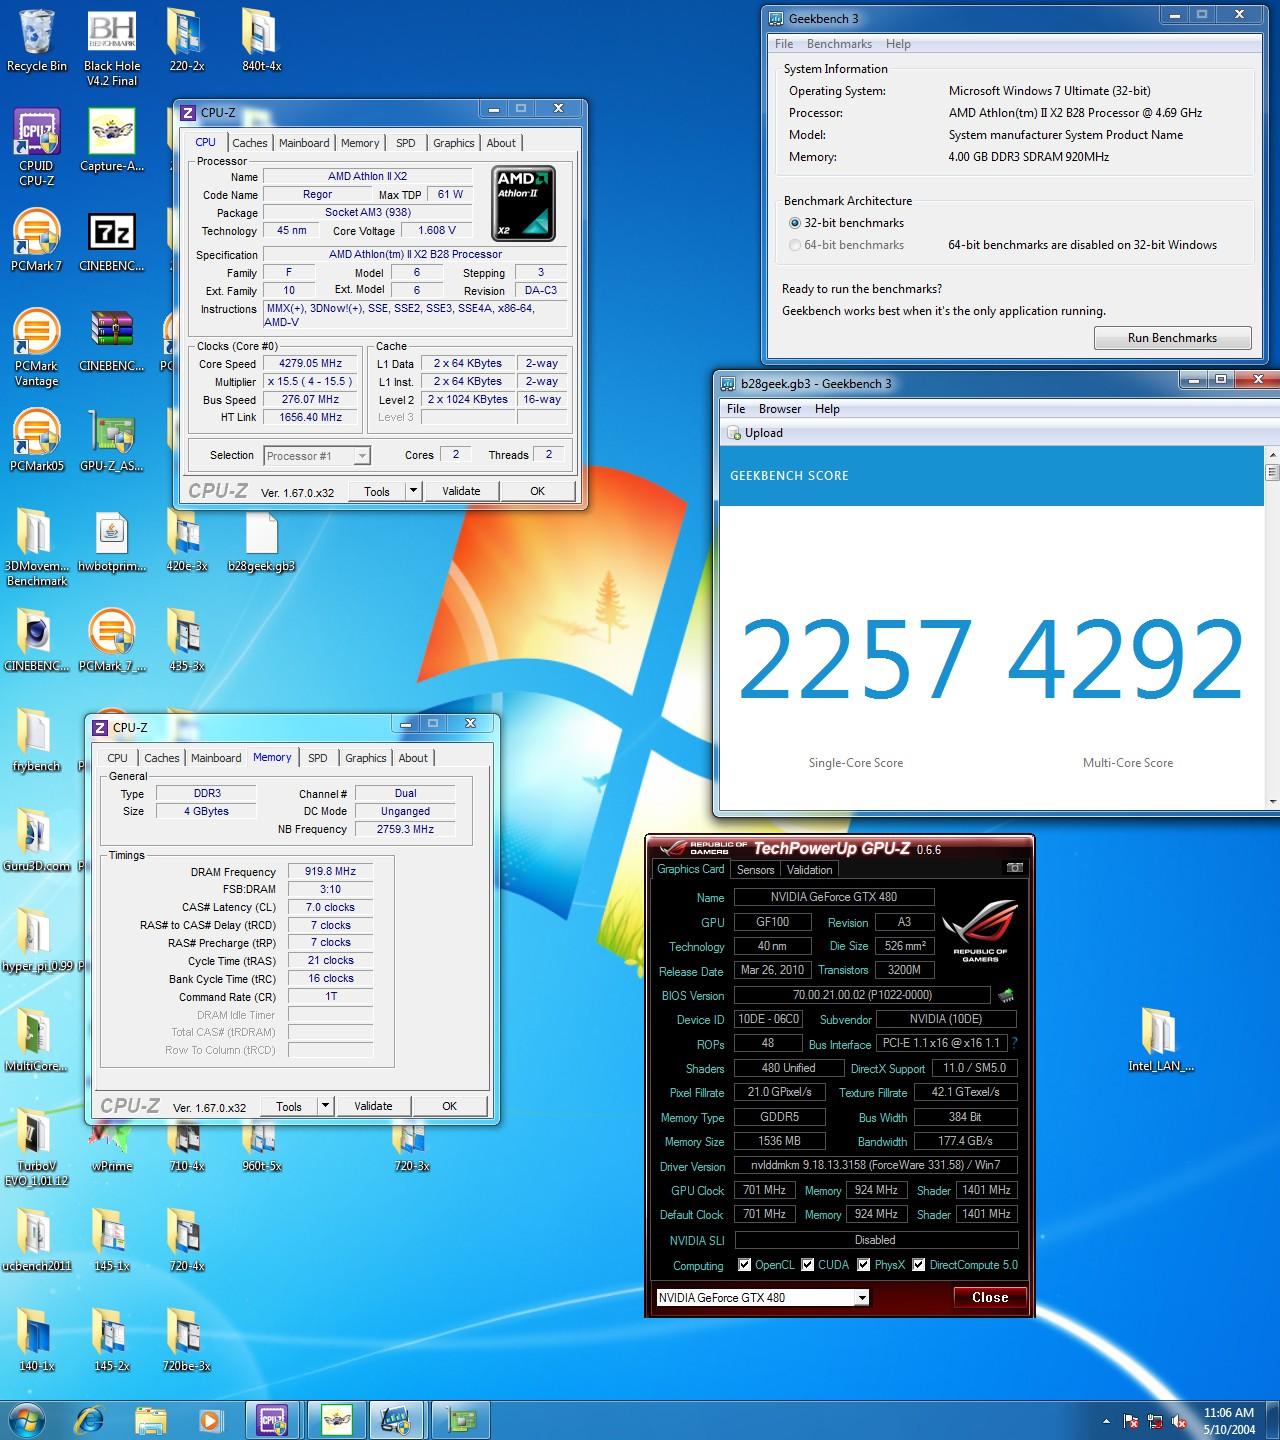Switch to Graphics tab in upper CPU-Z
The width and height of the screenshot is (1280, 1440).
click(453, 143)
